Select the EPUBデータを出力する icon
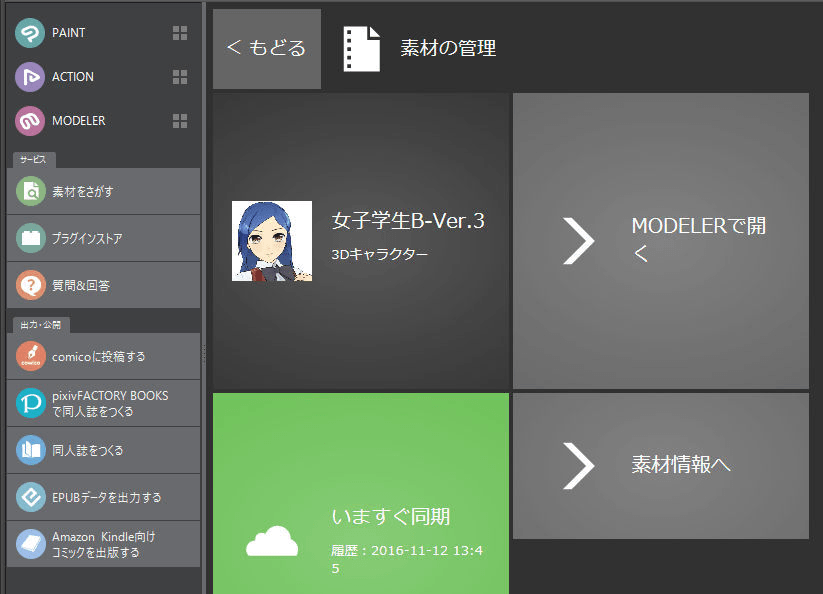 pyautogui.click(x=29, y=497)
